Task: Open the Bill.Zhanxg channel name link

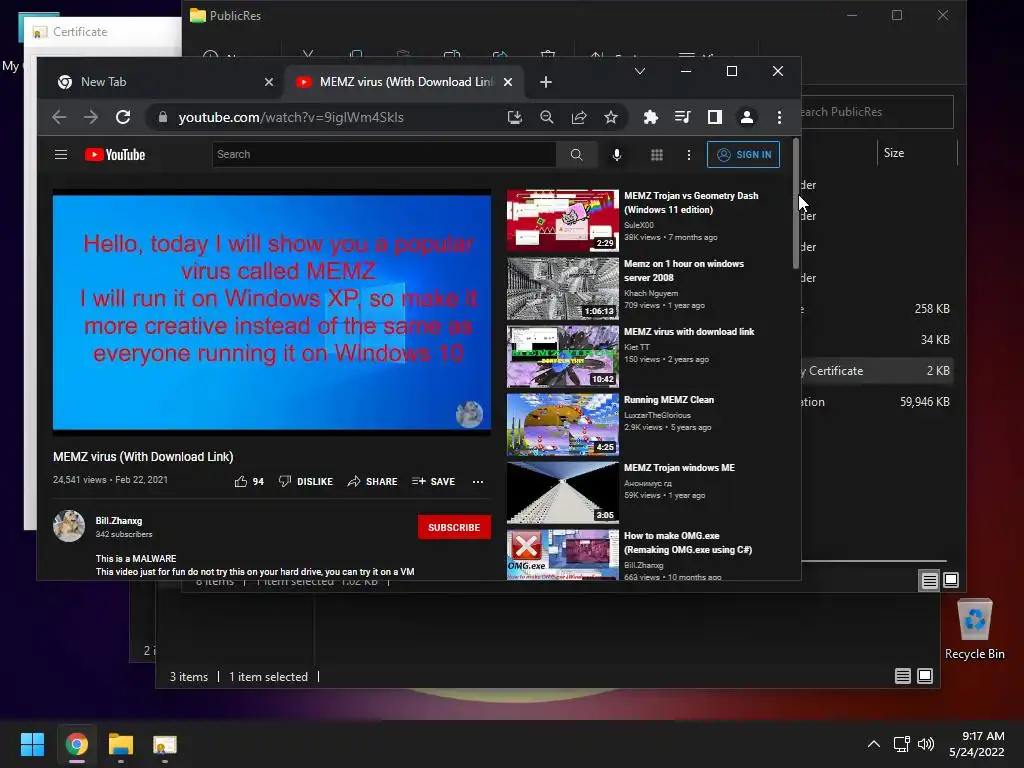Action: point(119,520)
